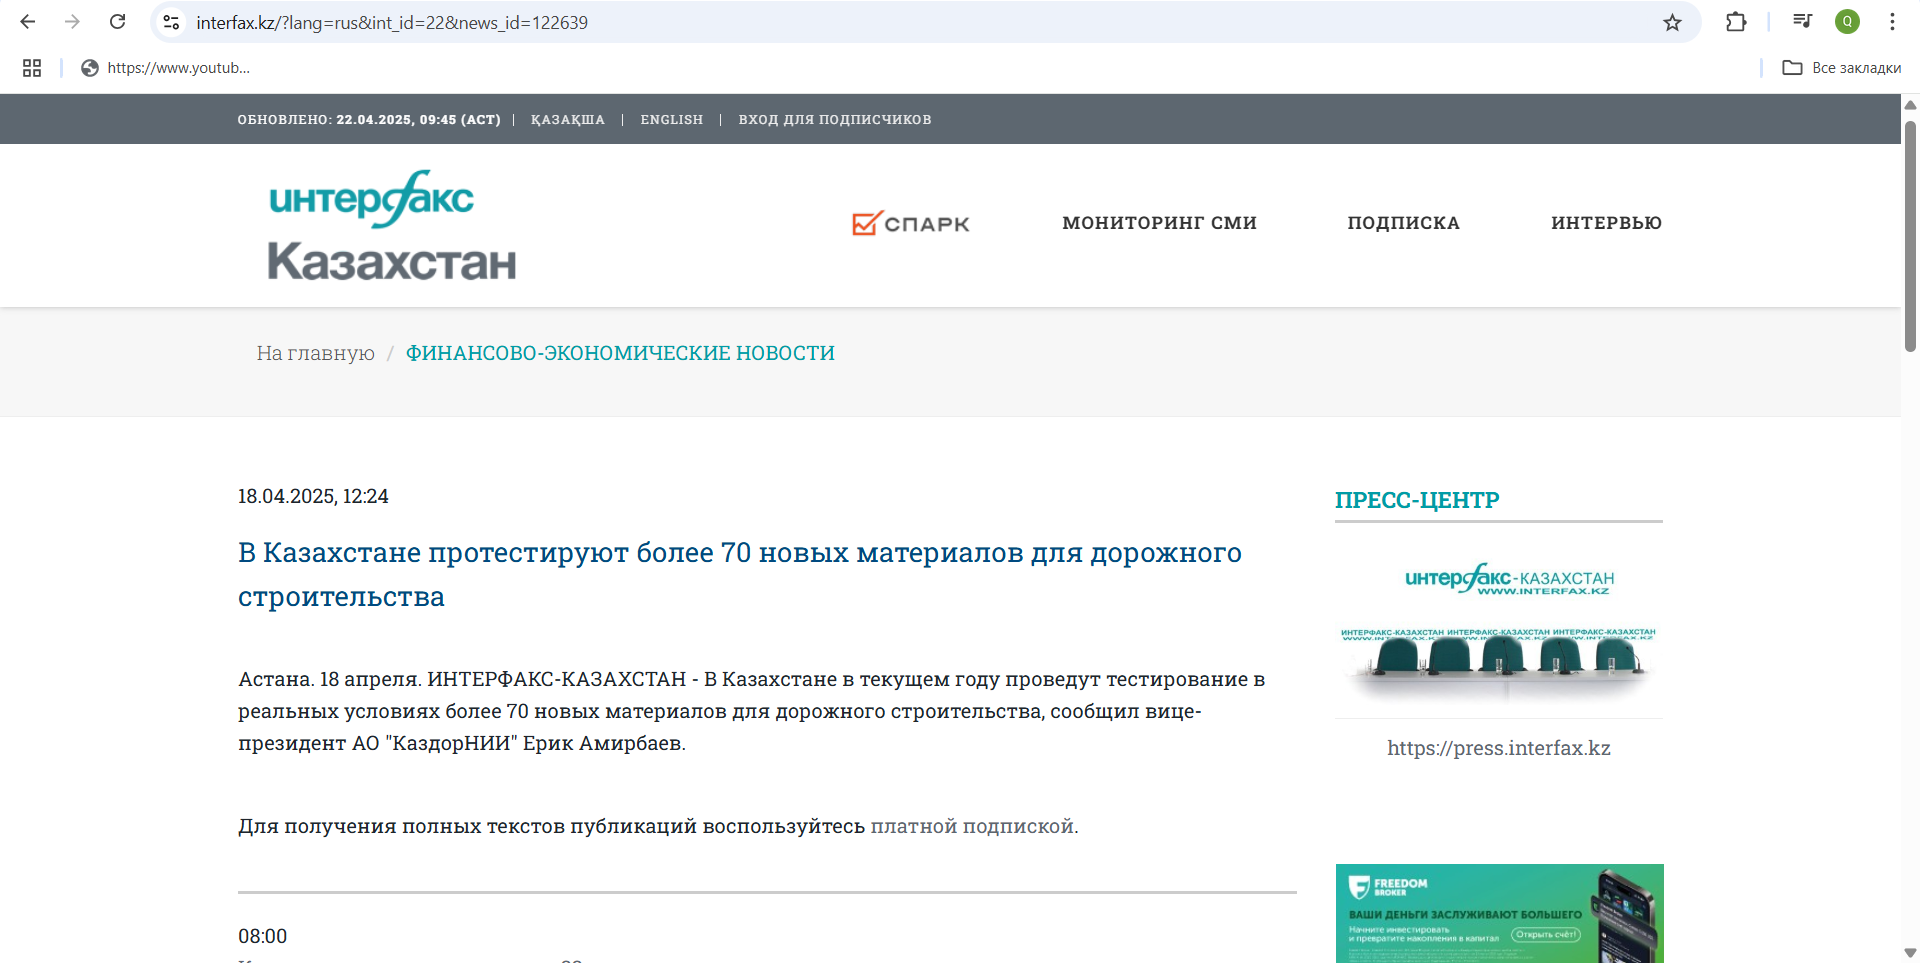
Task: Open the СПАРК logo link
Action: (x=911, y=223)
